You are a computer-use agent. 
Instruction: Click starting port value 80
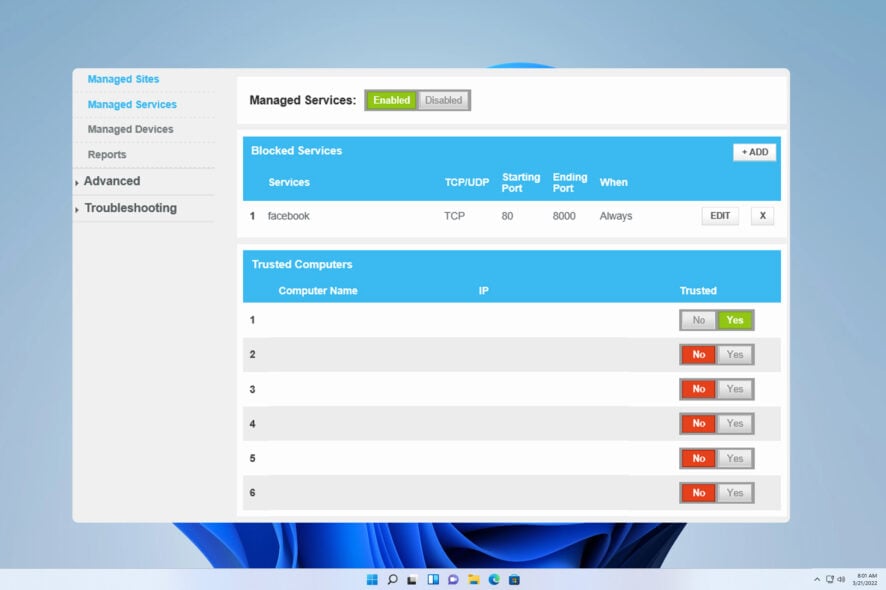[x=507, y=216]
